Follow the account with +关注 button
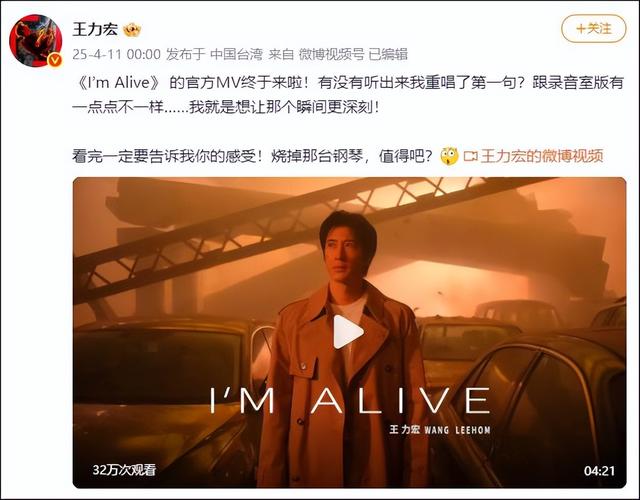 click(x=593, y=29)
